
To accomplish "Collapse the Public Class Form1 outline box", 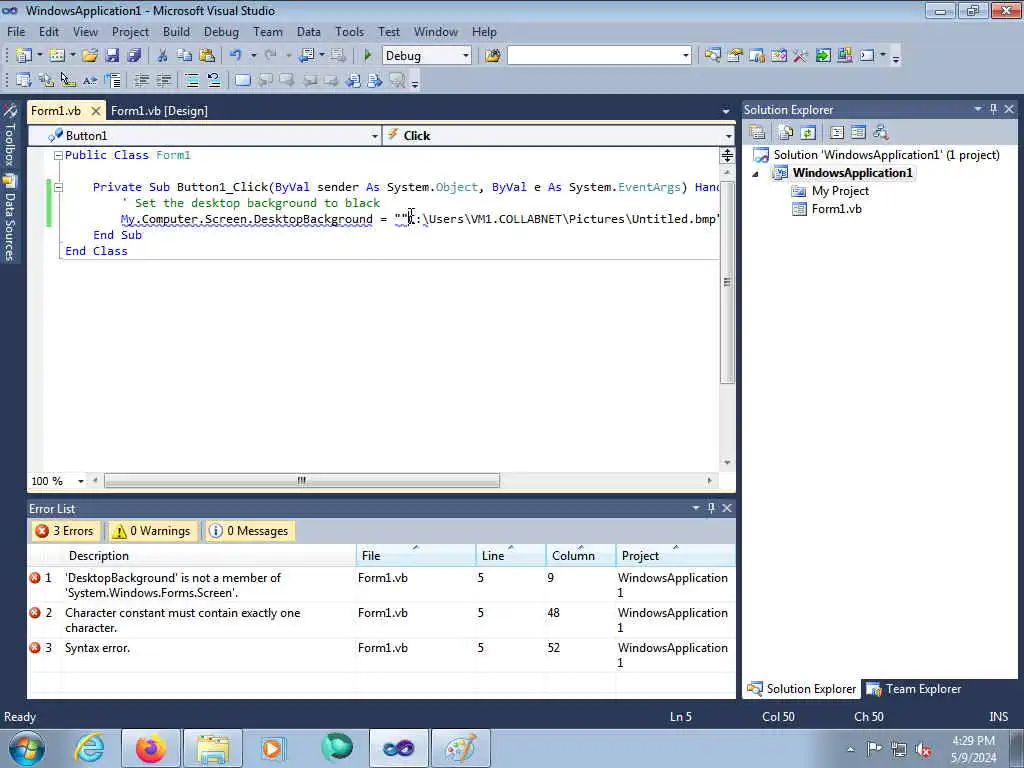I will [58, 155].
